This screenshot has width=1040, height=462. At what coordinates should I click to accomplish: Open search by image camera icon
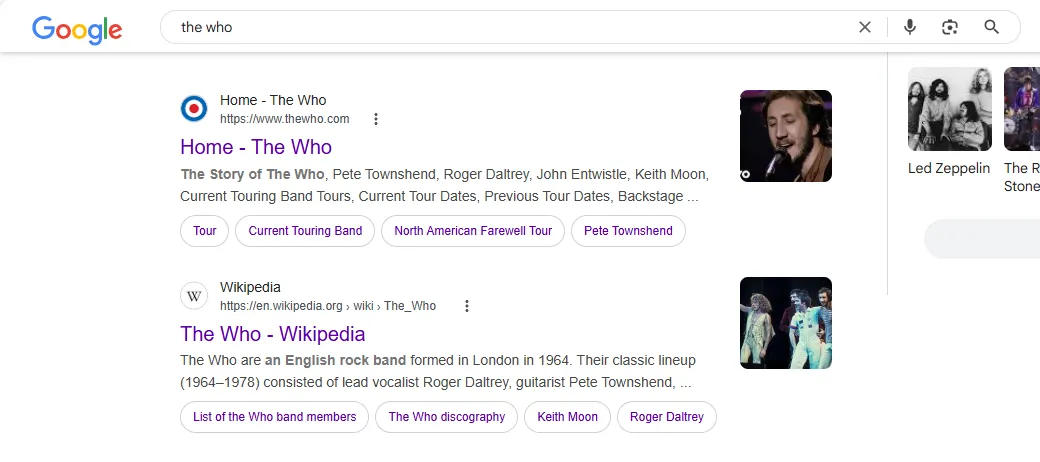[x=950, y=27]
